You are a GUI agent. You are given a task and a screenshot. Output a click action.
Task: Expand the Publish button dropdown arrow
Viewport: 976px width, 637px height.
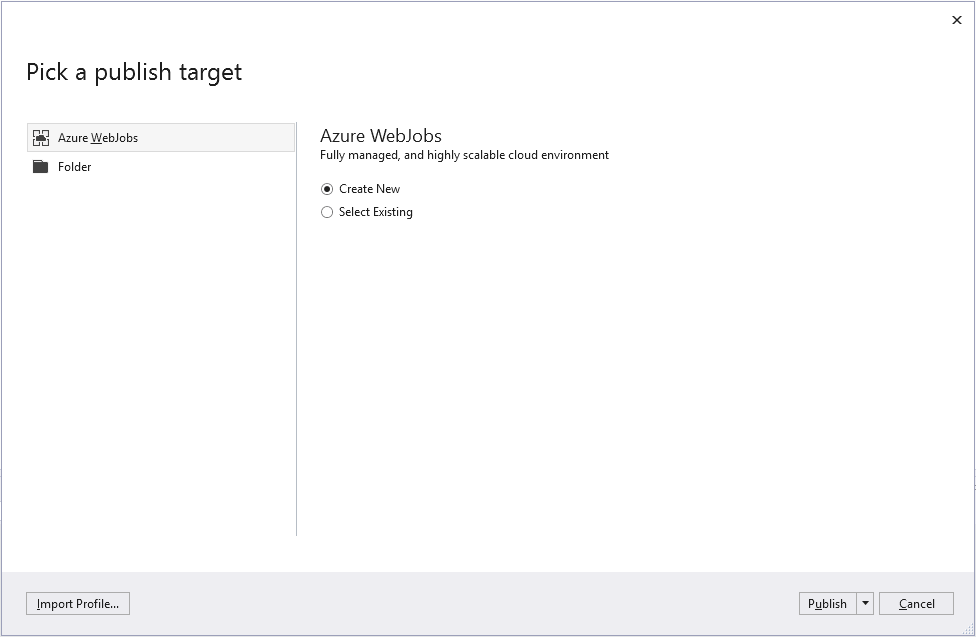pos(865,603)
